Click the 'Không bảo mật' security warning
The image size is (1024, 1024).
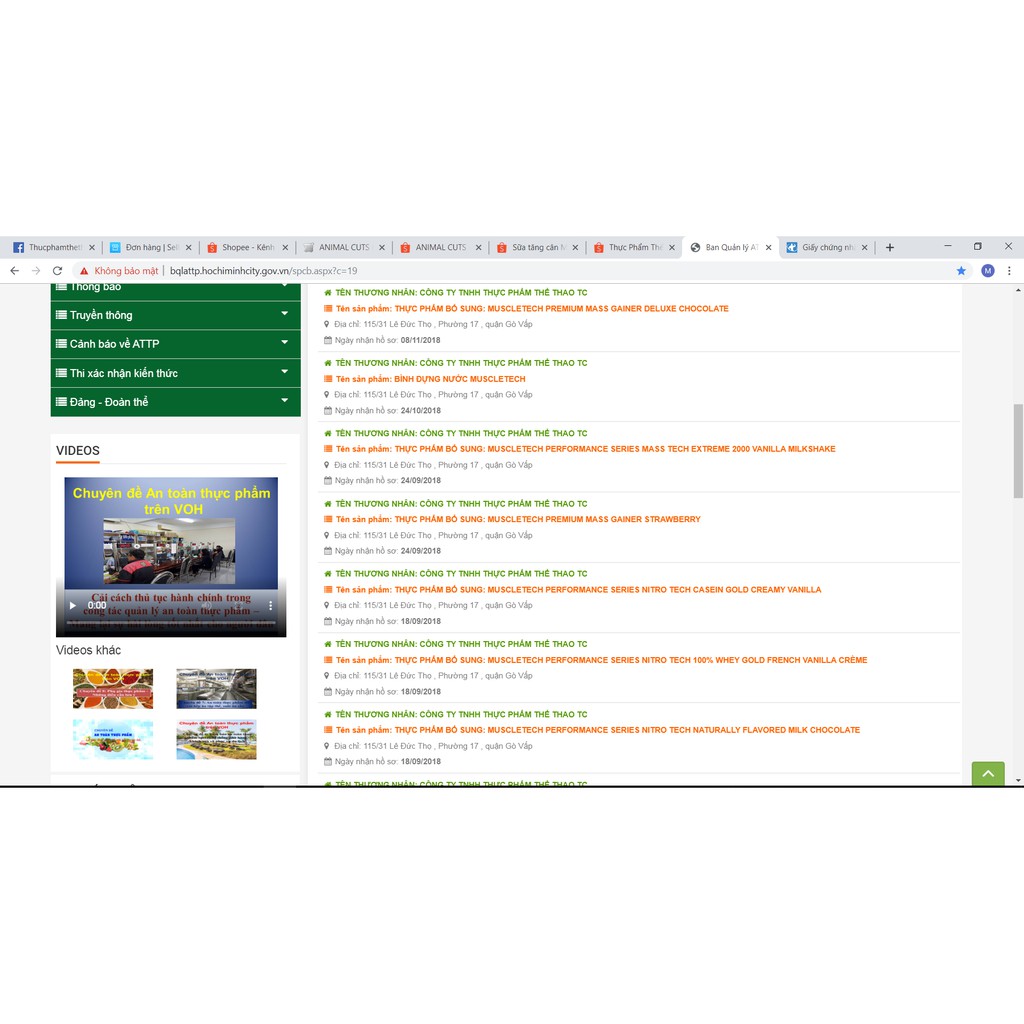[x=119, y=271]
